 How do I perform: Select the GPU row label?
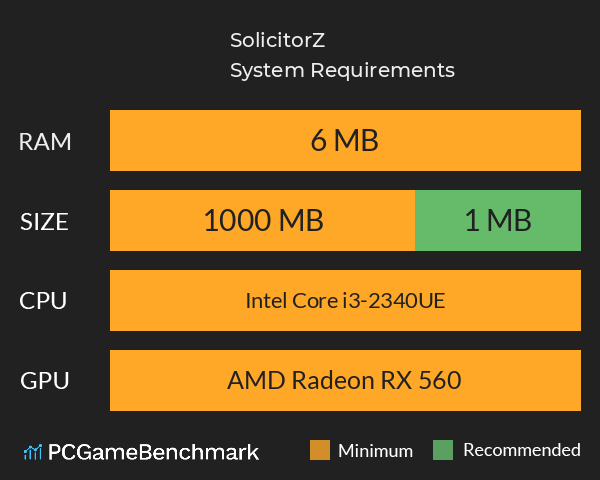click(x=45, y=380)
